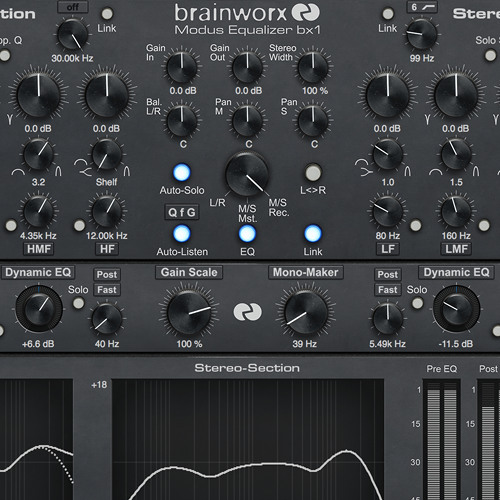Toggle the solo LED left of 12.00k Hz
Screen dimensions: 500x500
pos(79,226)
